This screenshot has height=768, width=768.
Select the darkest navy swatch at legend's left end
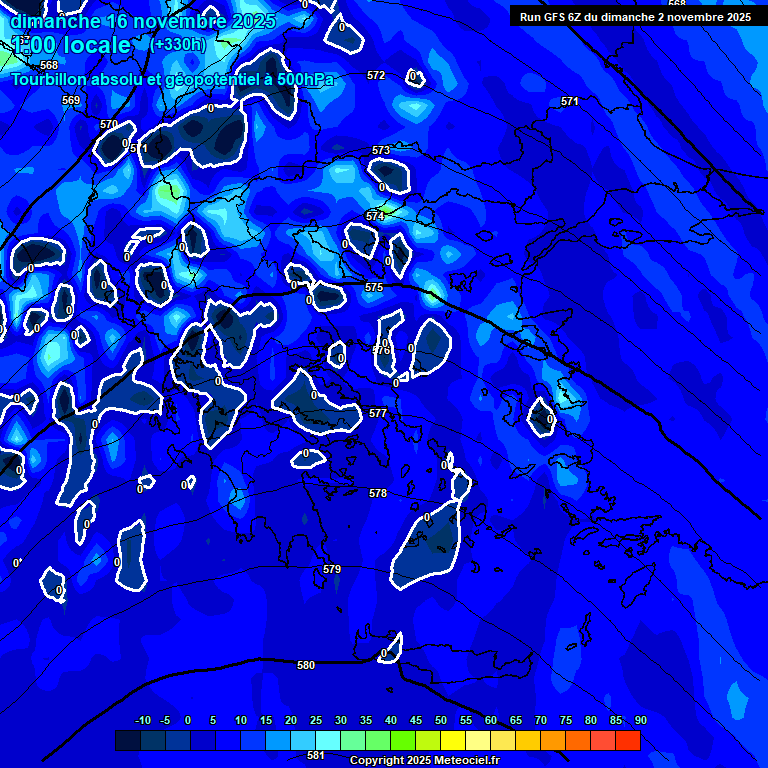click(127, 741)
